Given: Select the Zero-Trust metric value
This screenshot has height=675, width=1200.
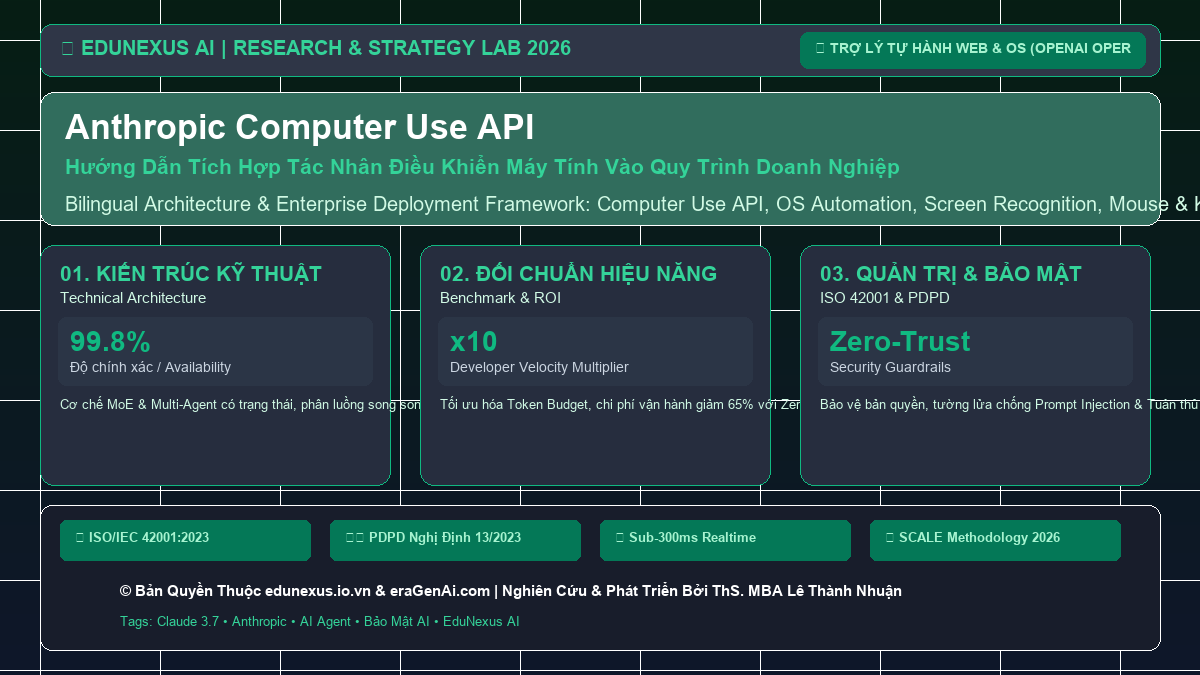Looking at the screenshot, I should point(900,341).
